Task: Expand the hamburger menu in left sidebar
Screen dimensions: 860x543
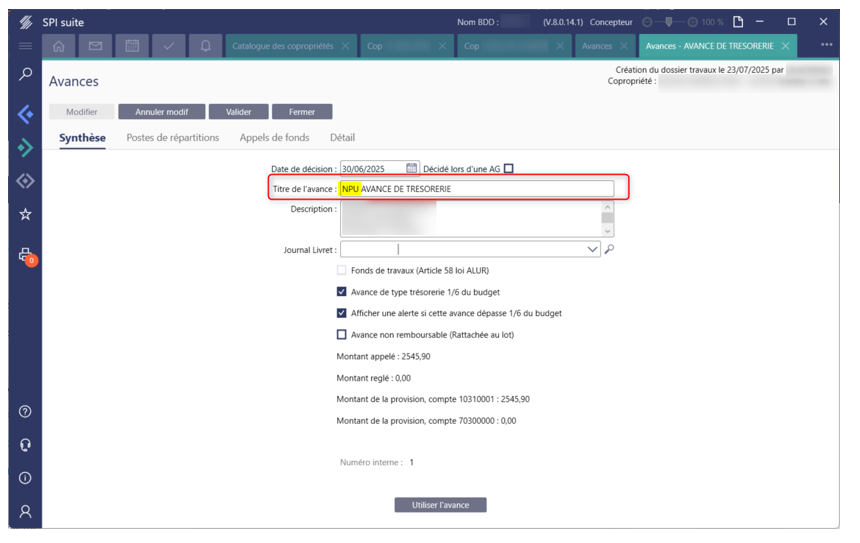Action: click(x=26, y=46)
